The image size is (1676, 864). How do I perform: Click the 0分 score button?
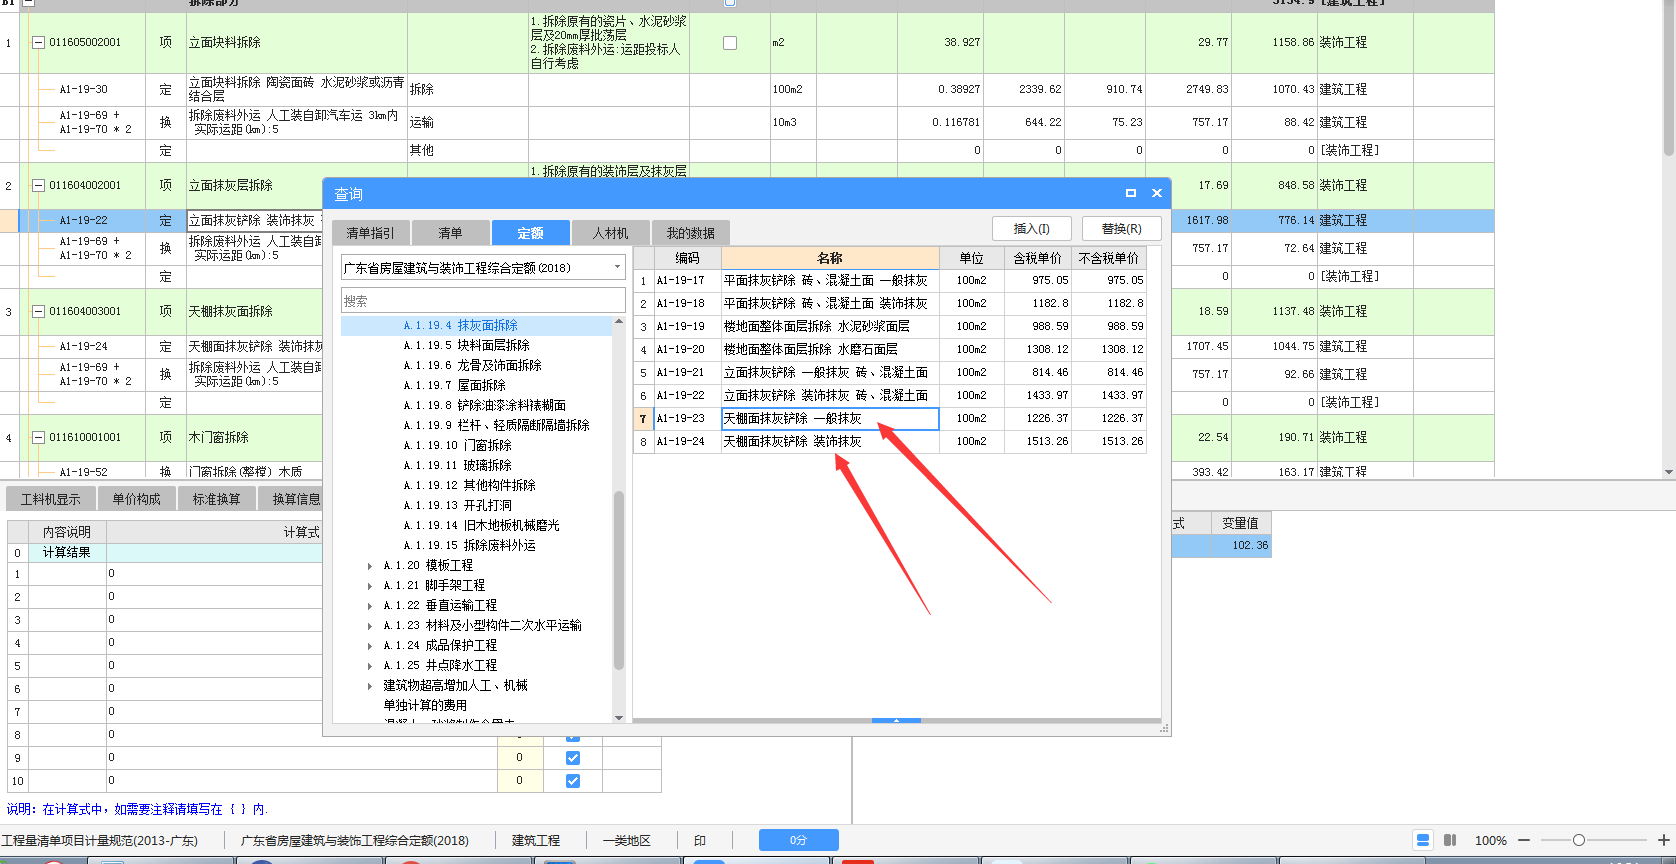tap(798, 840)
